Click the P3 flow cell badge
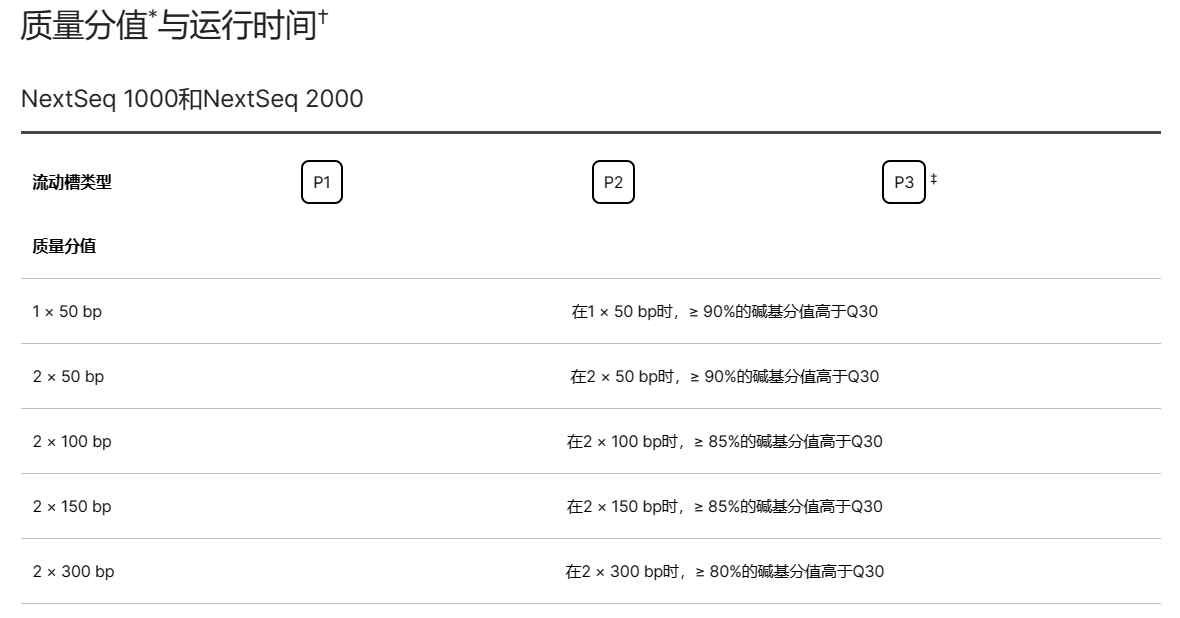The height and width of the screenshot is (618, 1180). click(x=903, y=182)
